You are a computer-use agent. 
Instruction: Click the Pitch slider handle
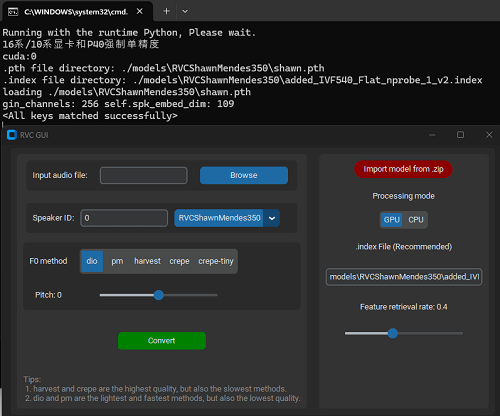tap(159, 295)
